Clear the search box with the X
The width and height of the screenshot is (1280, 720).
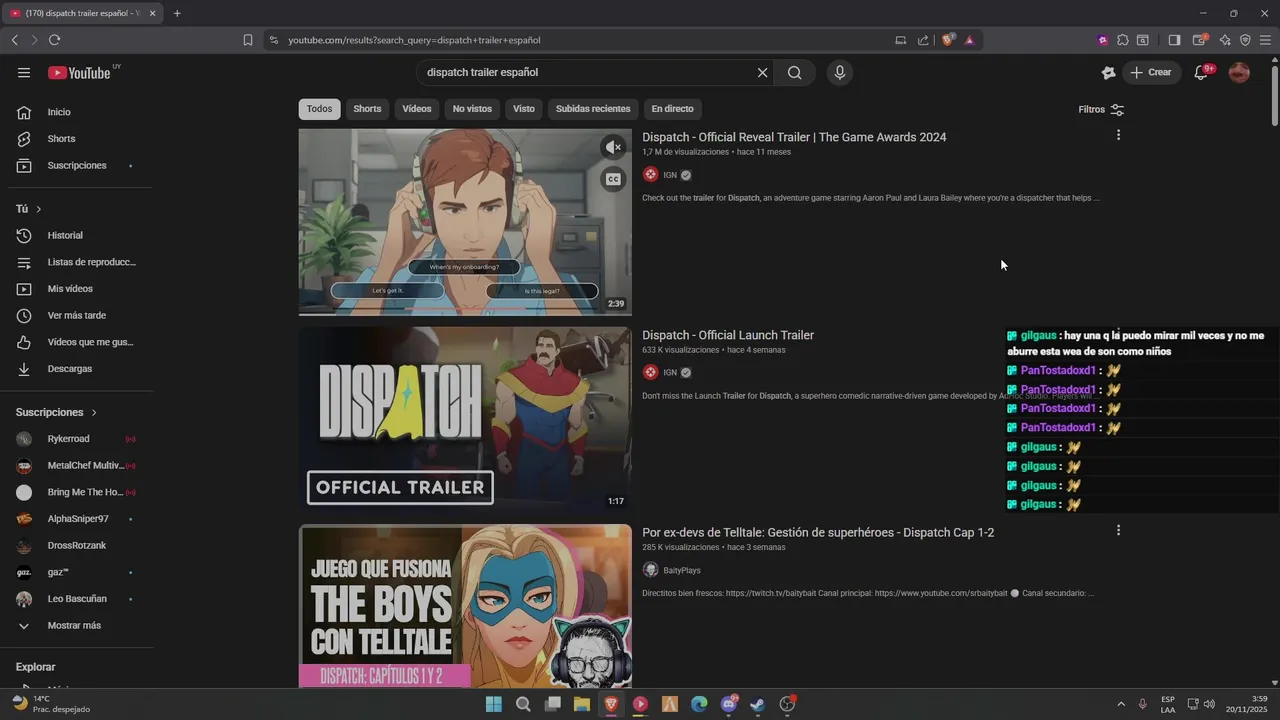pos(762,73)
